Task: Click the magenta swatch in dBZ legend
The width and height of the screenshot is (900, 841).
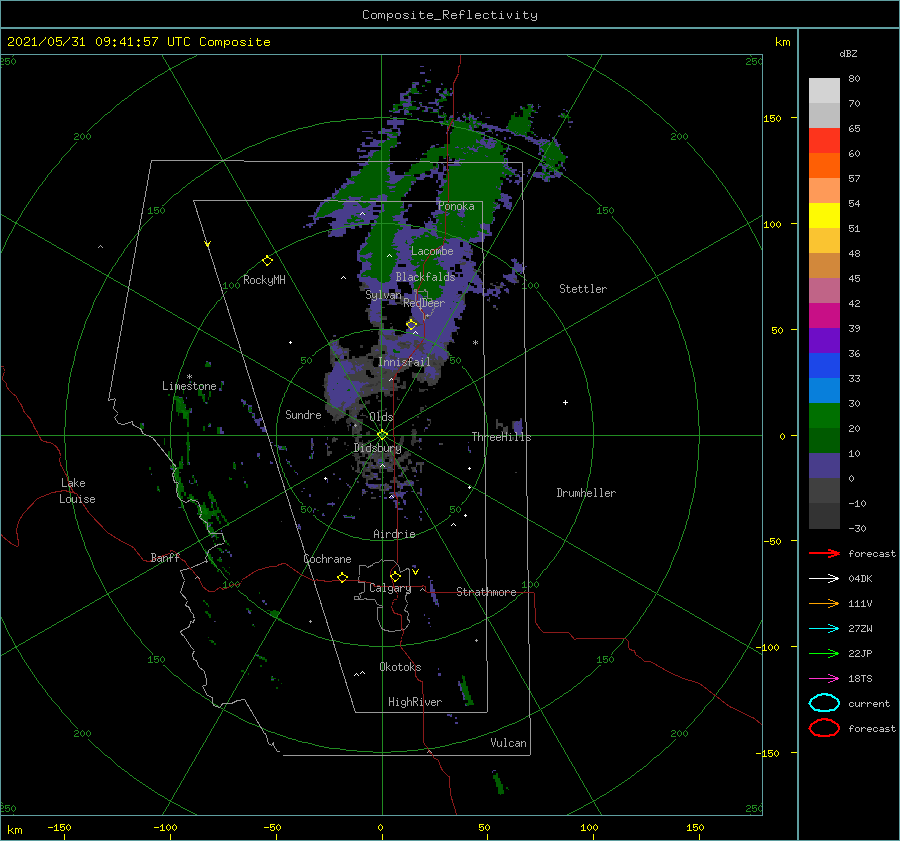Action: [824, 315]
